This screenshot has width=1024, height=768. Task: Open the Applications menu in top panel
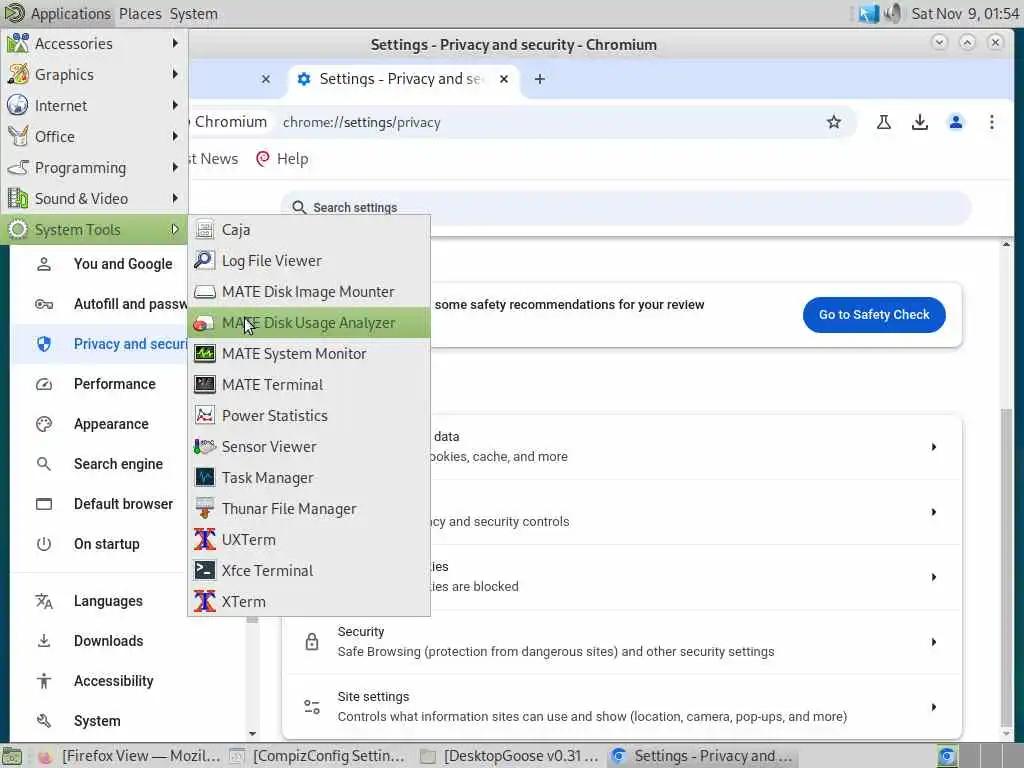(58, 14)
